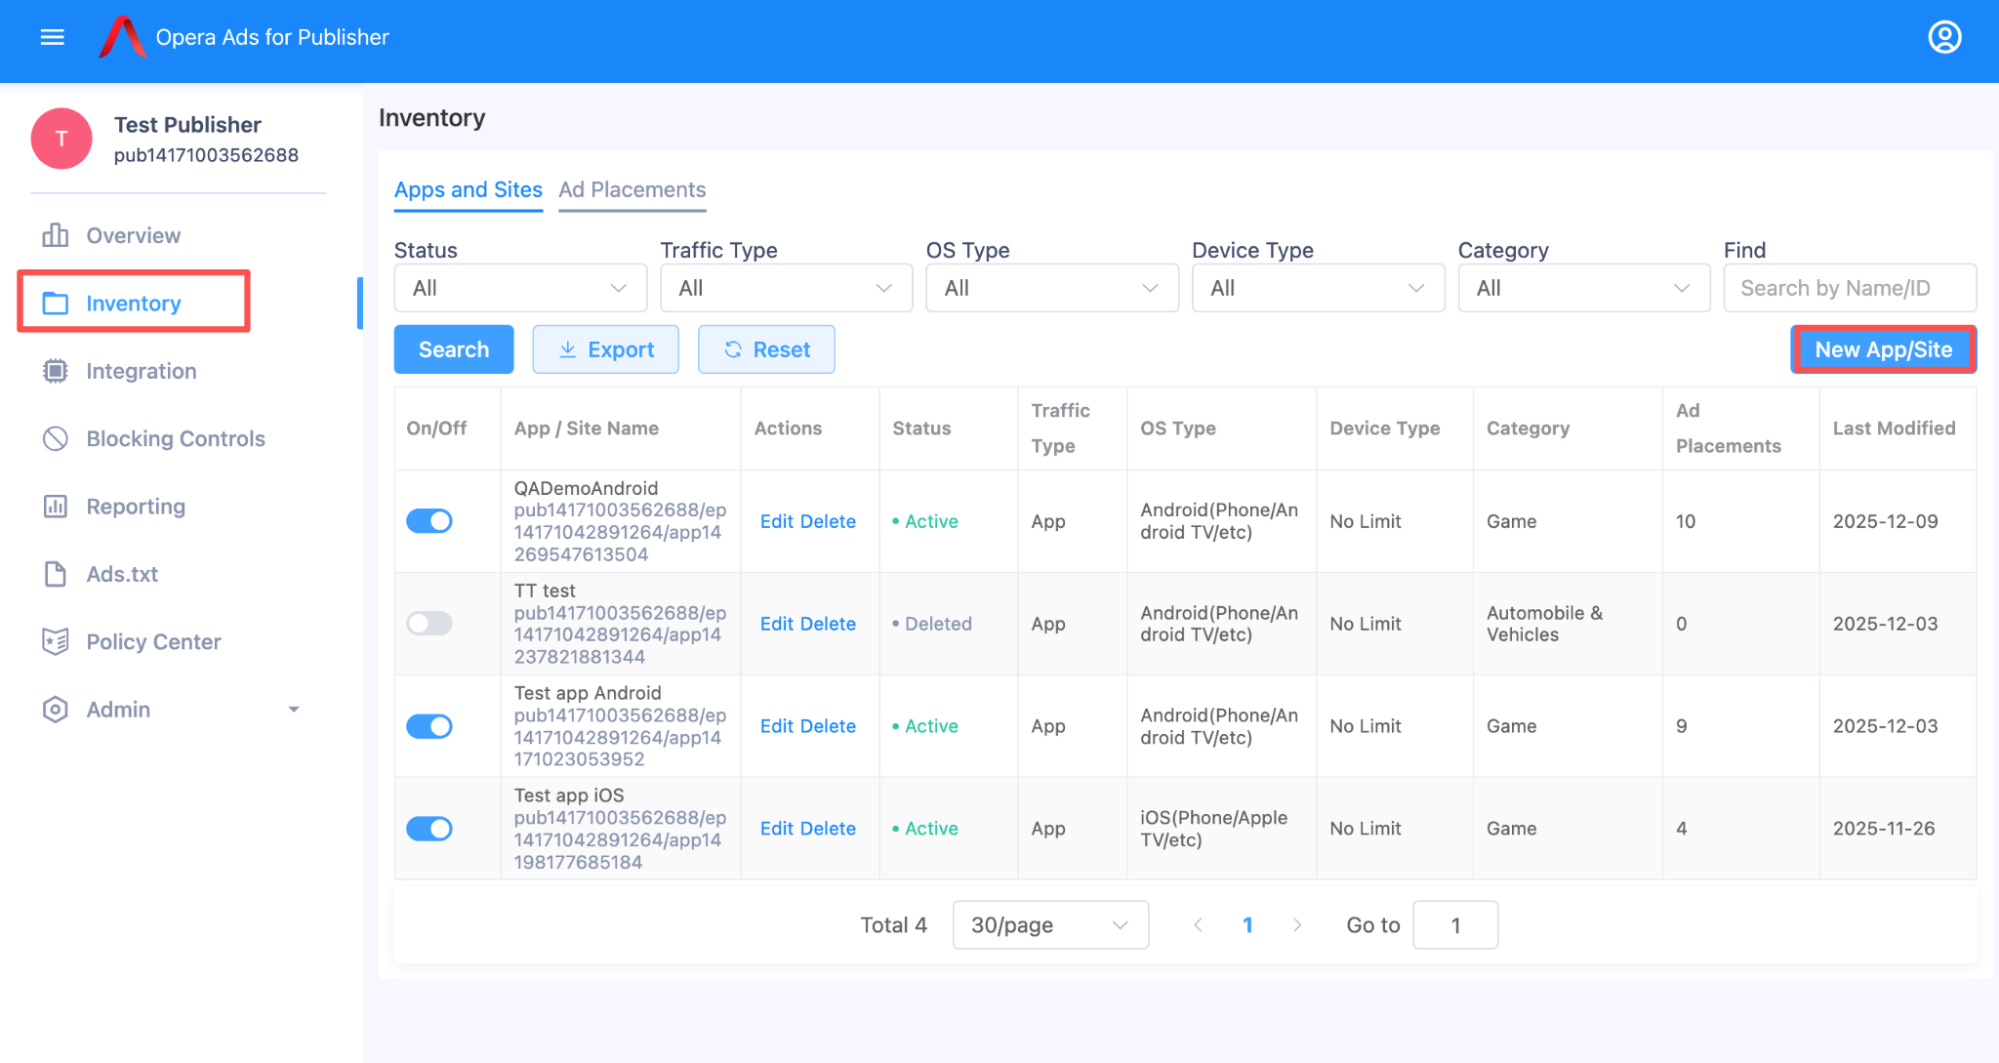This screenshot has width=1999, height=1063.
Task: Open the hamburger menu icon
Action: (52, 37)
